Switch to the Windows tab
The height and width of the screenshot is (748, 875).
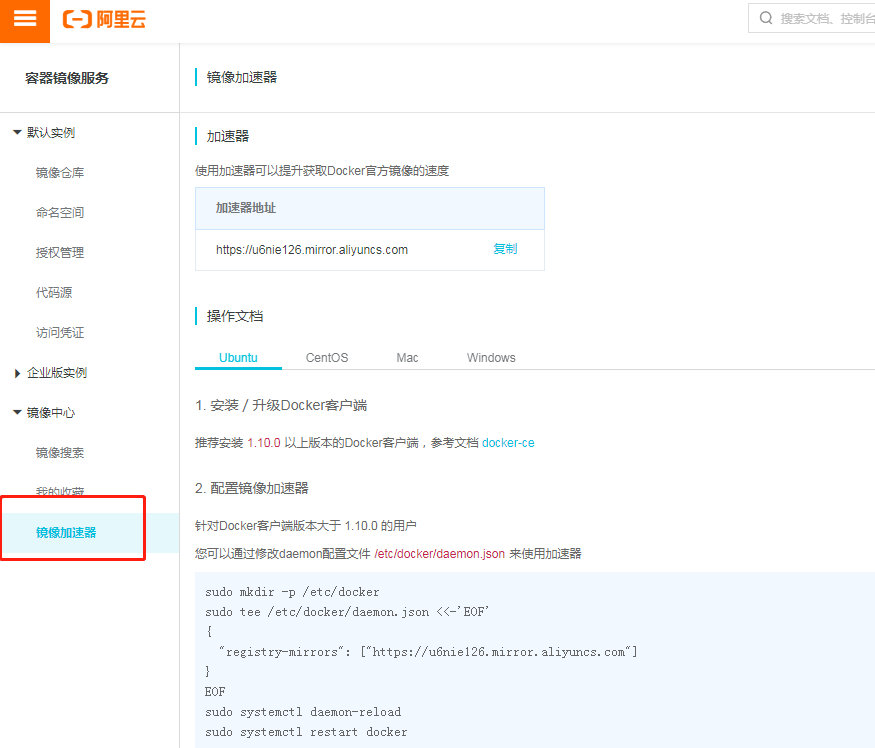491,358
